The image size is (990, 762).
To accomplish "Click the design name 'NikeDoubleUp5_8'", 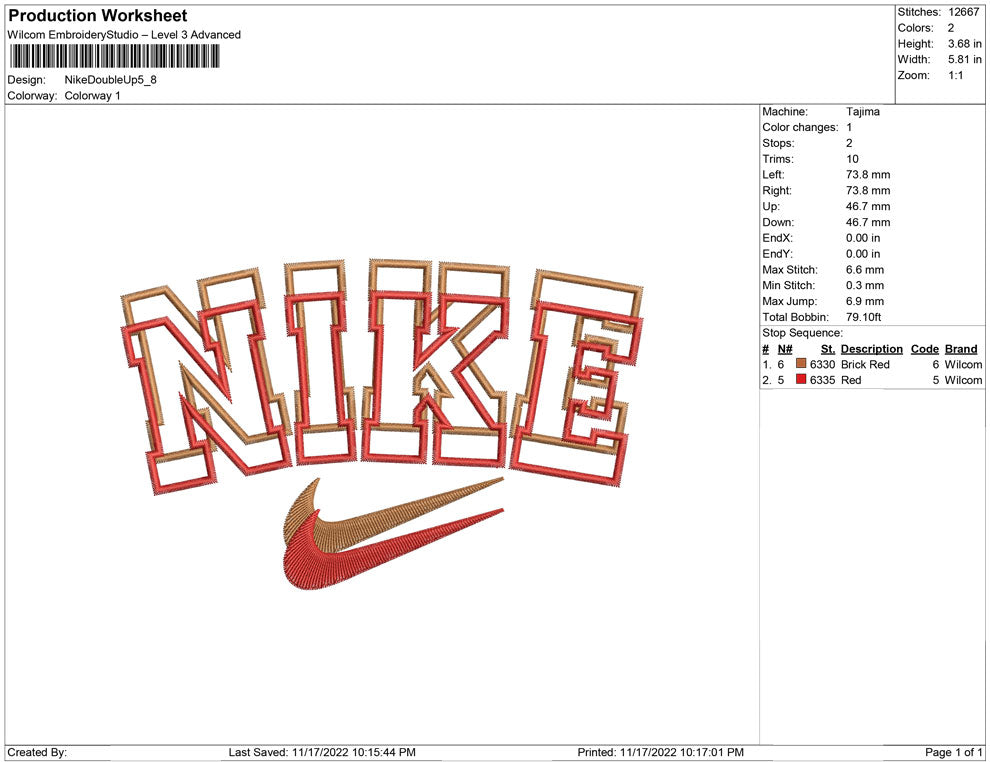I will pyautogui.click(x=110, y=80).
